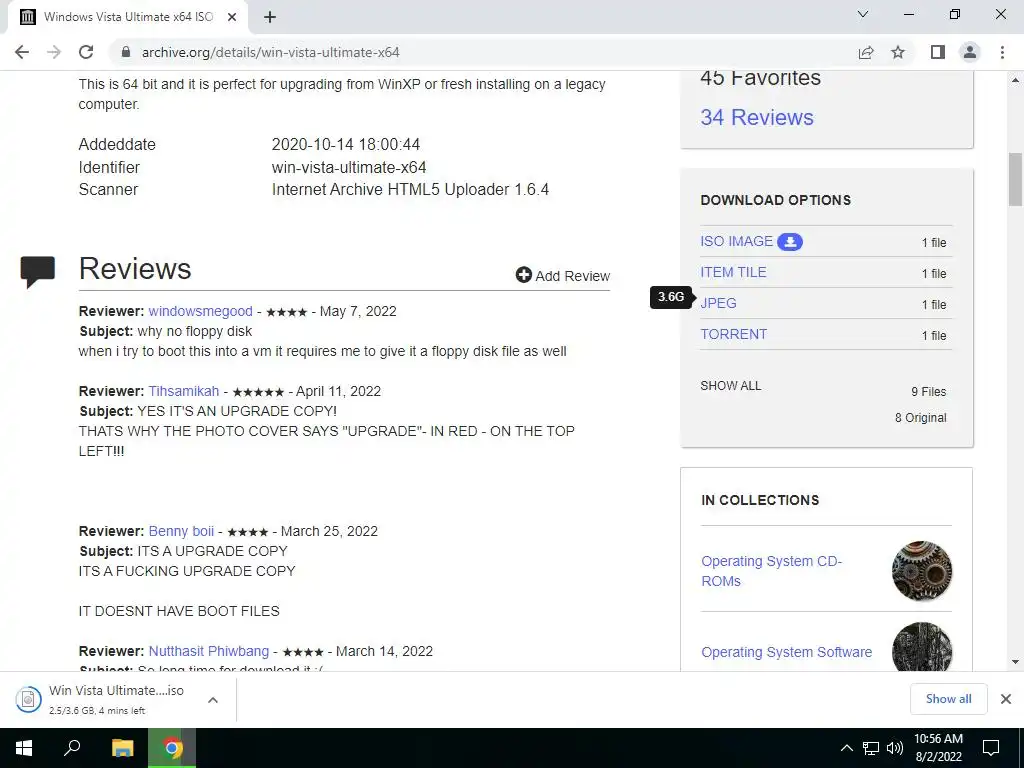This screenshot has width=1024, height=768.
Task: Click the scrollbar up arrow
Action: click(x=1015, y=80)
